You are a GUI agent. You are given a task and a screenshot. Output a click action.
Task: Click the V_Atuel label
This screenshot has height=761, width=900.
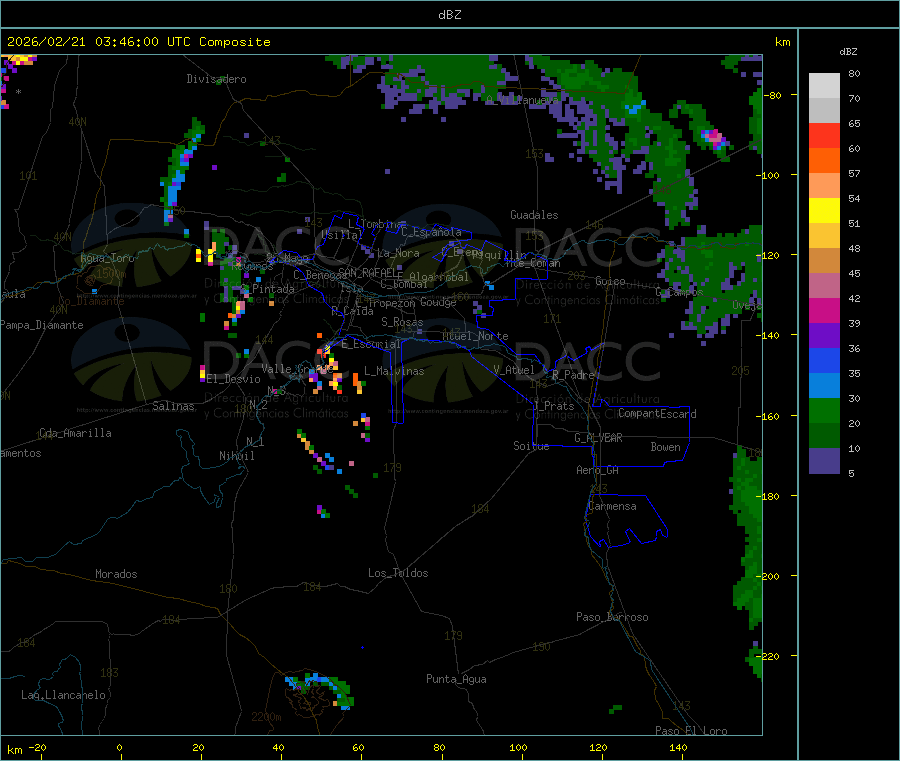(x=514, y=370)
